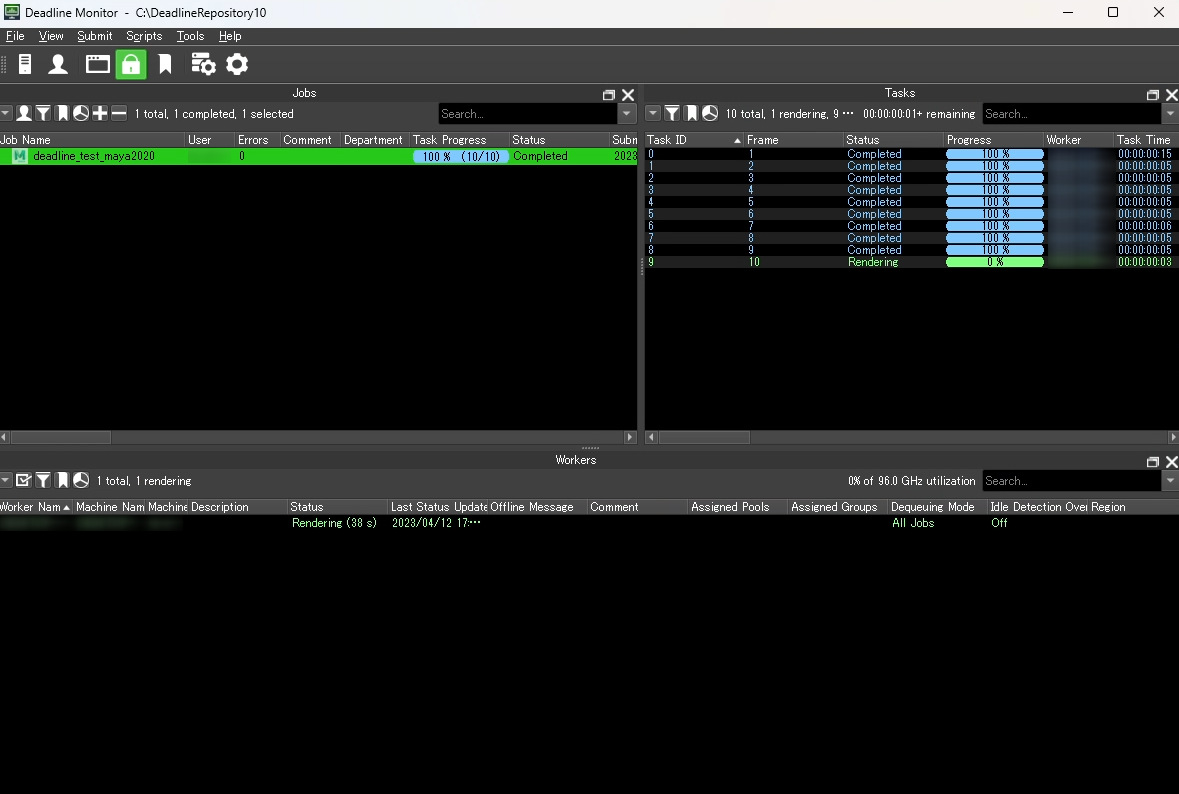Select the deadline_test_maya2020 job row
The height and width of the screenshot is (794, 1179).
click(94, 157)
